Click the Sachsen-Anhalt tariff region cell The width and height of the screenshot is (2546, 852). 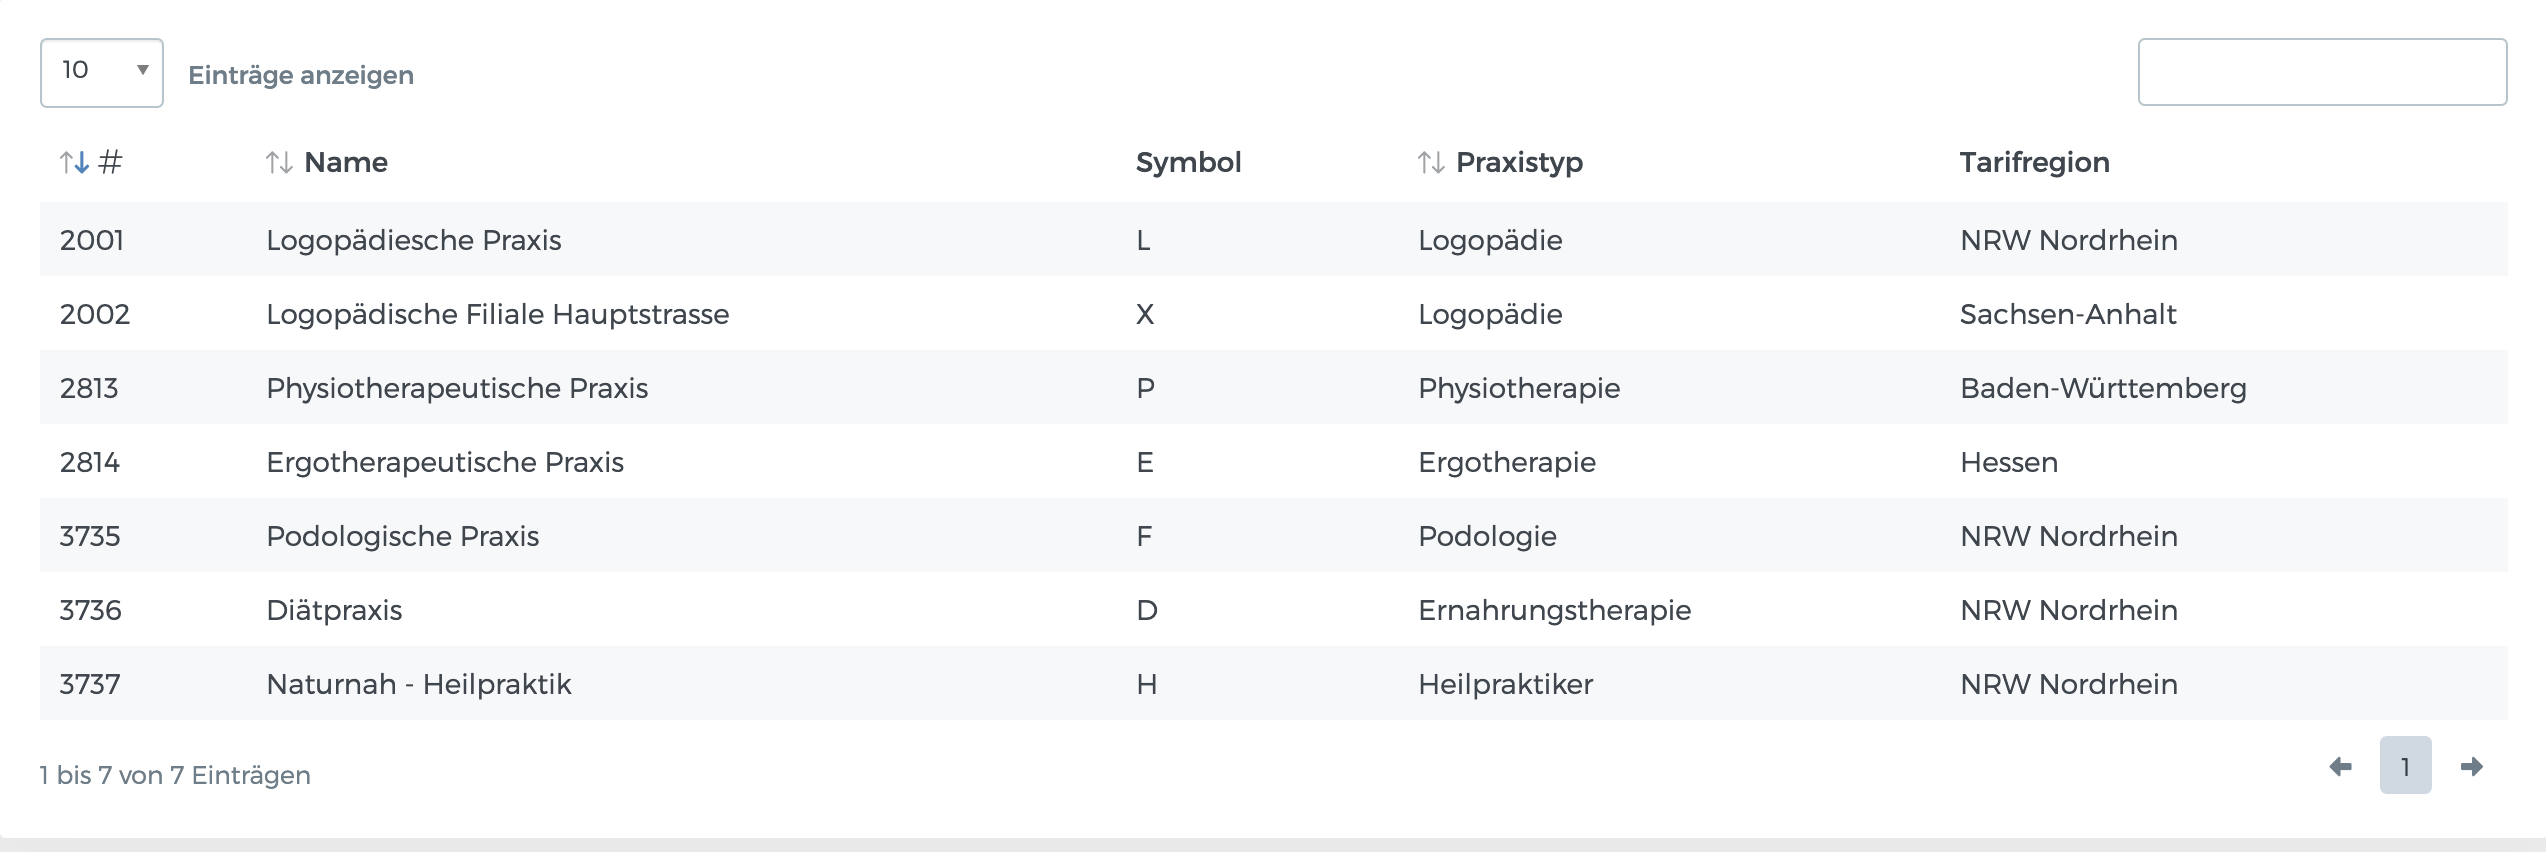pyautogui.click(x=2067, y=314)
